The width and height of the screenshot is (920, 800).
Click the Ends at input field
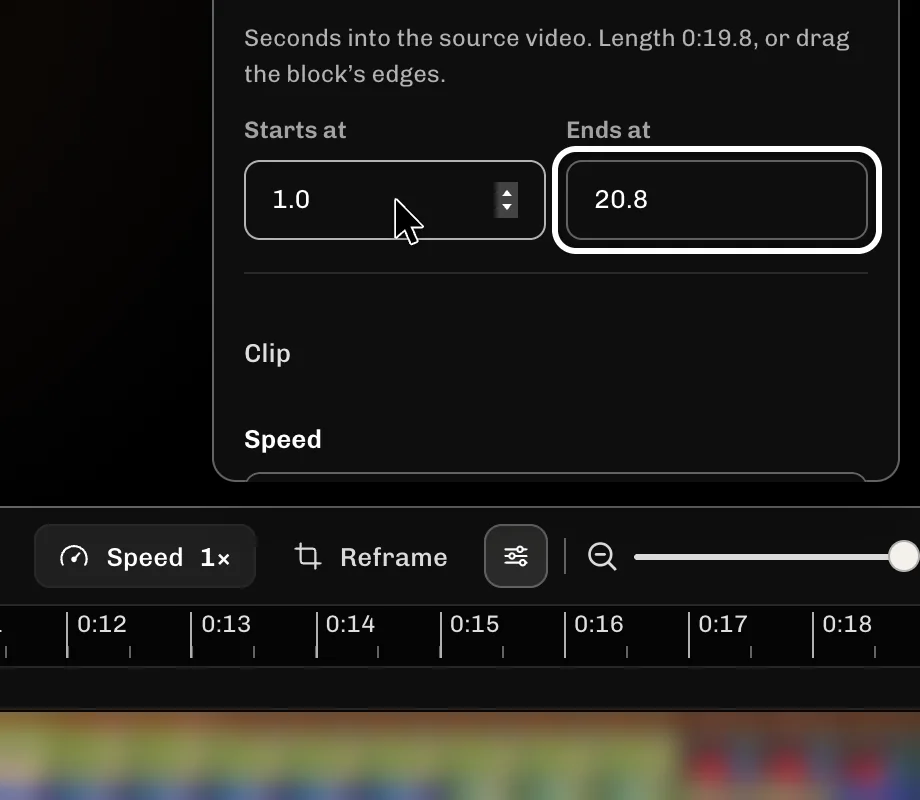click(716, 200)
